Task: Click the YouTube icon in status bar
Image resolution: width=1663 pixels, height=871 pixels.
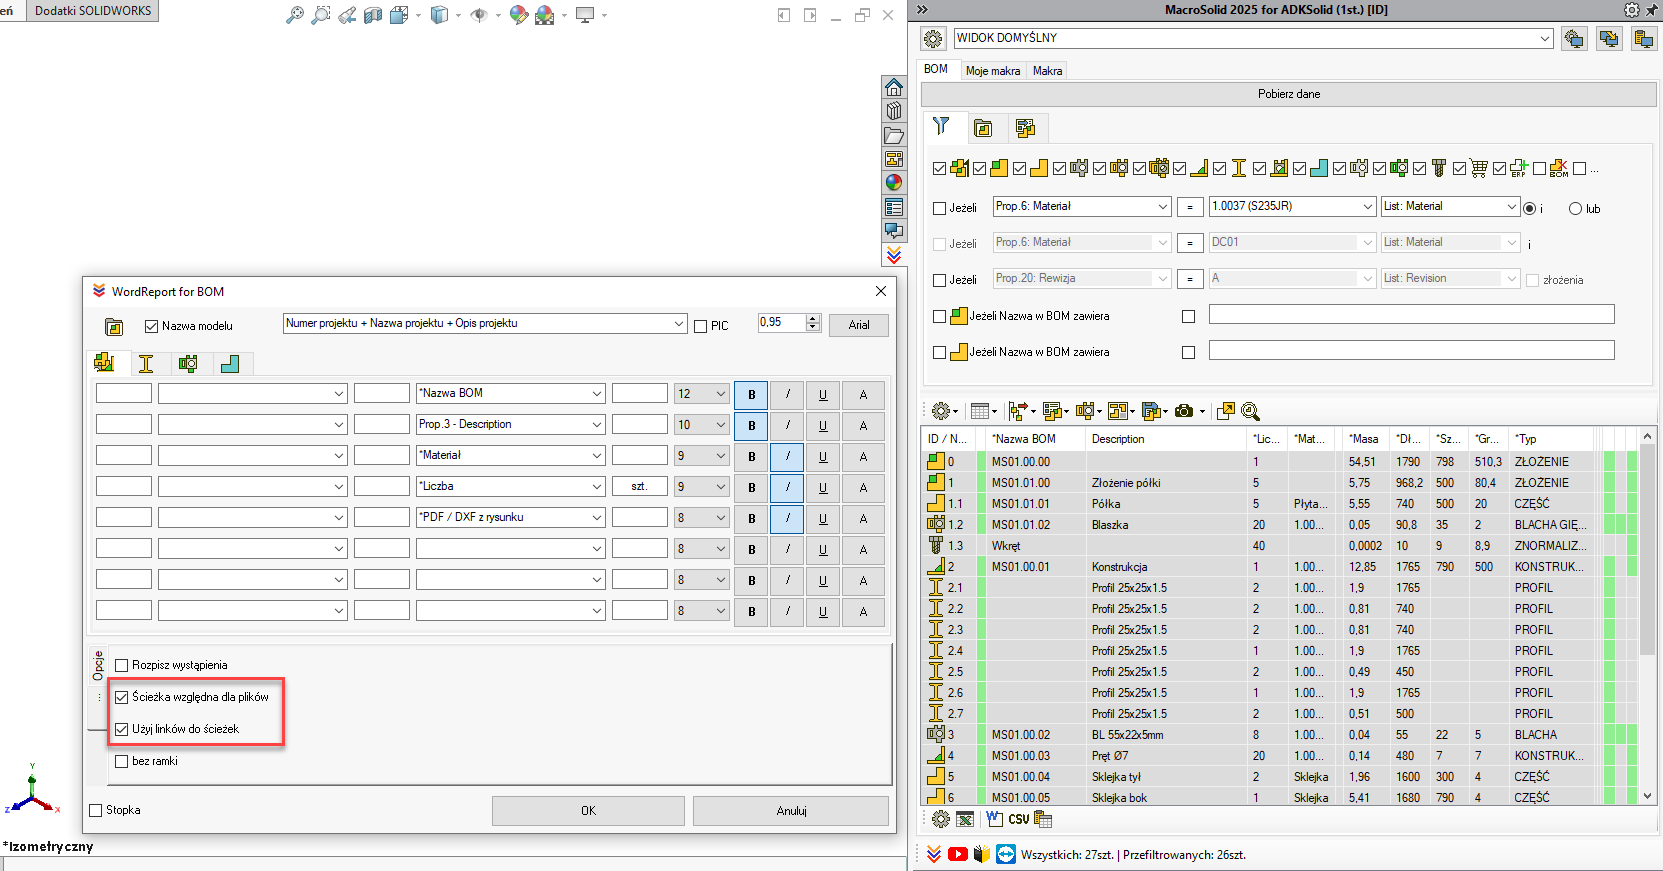Action: (958, 854)
